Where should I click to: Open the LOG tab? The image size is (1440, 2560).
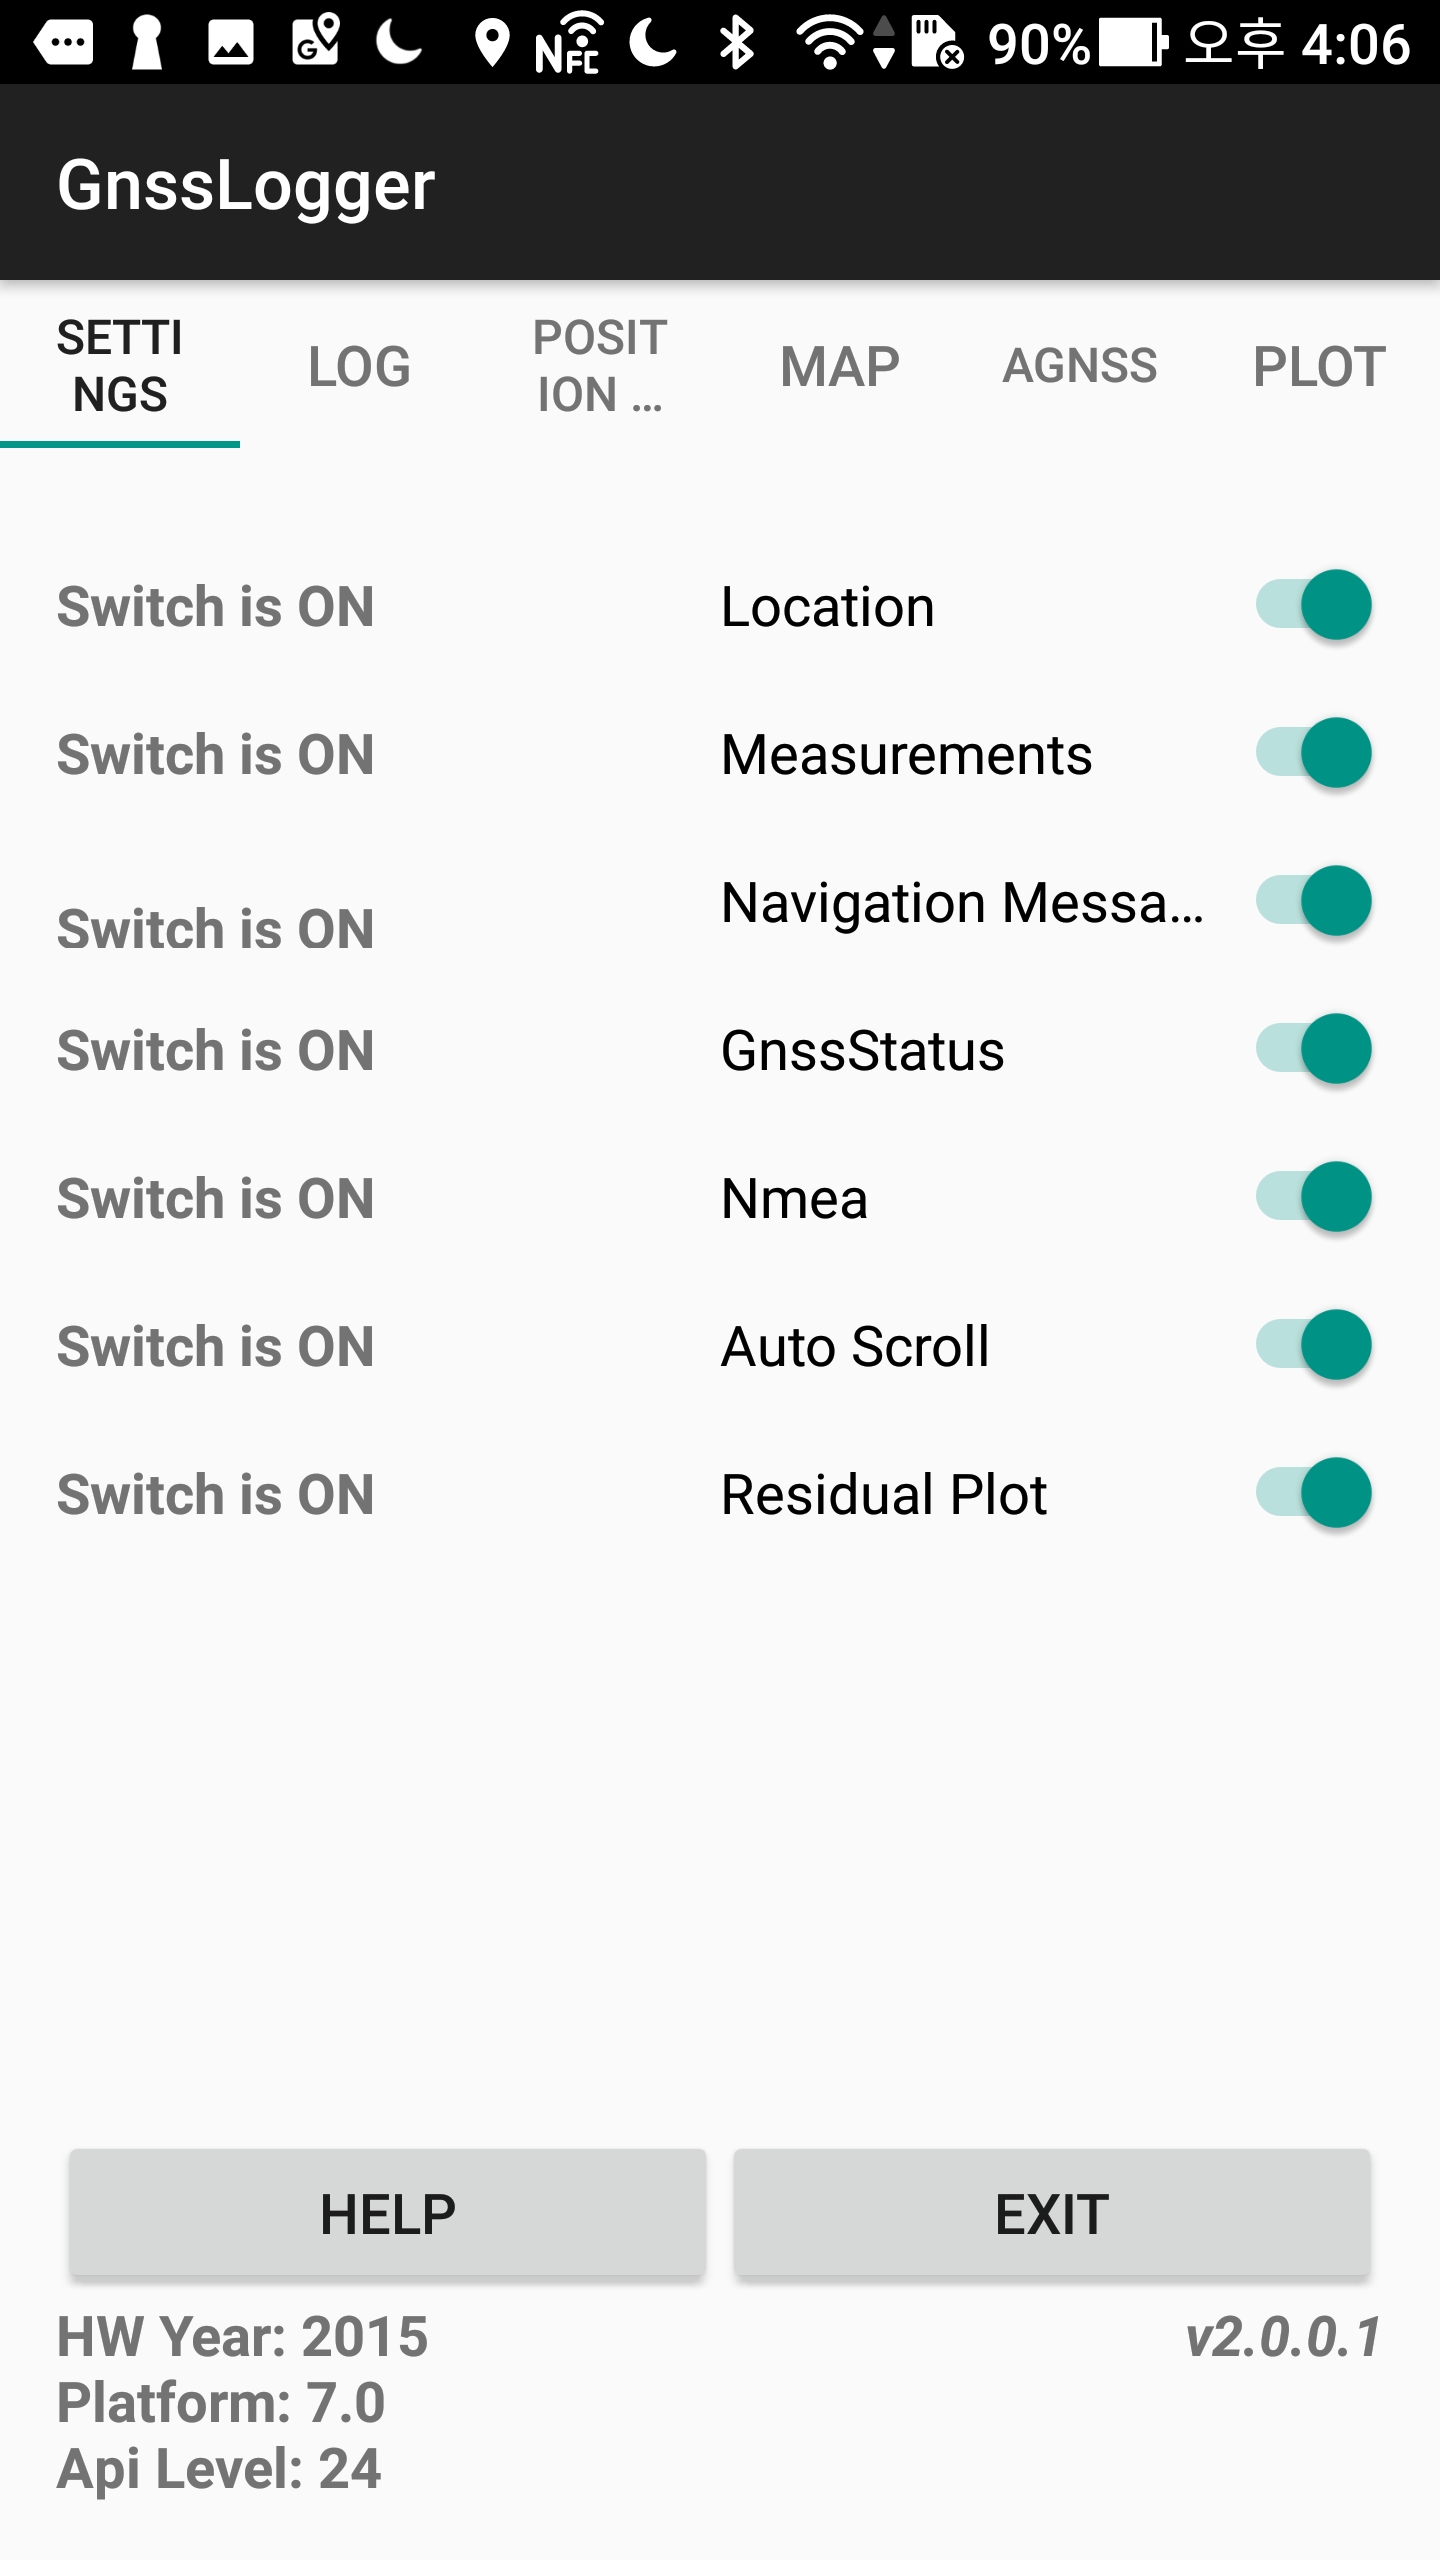[x=359, y=366]
